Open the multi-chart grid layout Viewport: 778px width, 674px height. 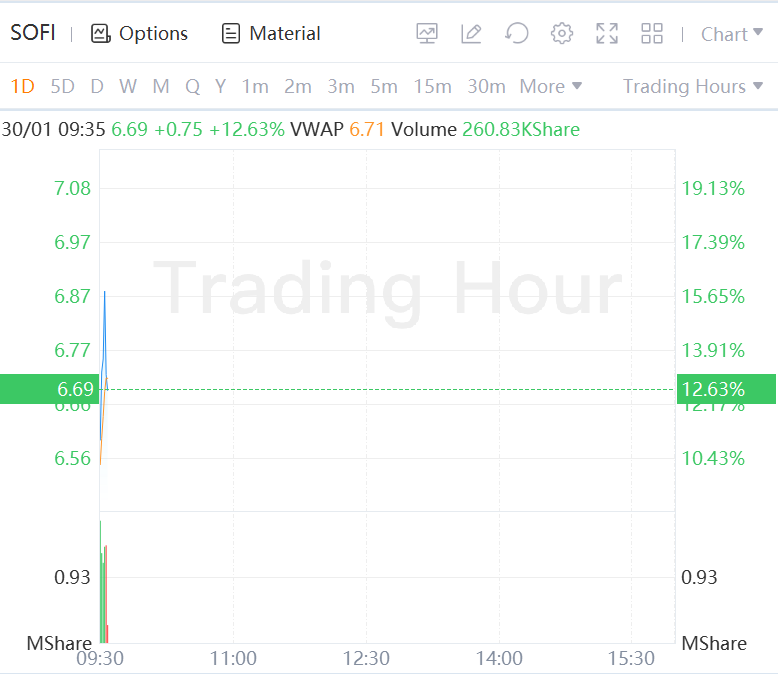click(x=652, y=34)
